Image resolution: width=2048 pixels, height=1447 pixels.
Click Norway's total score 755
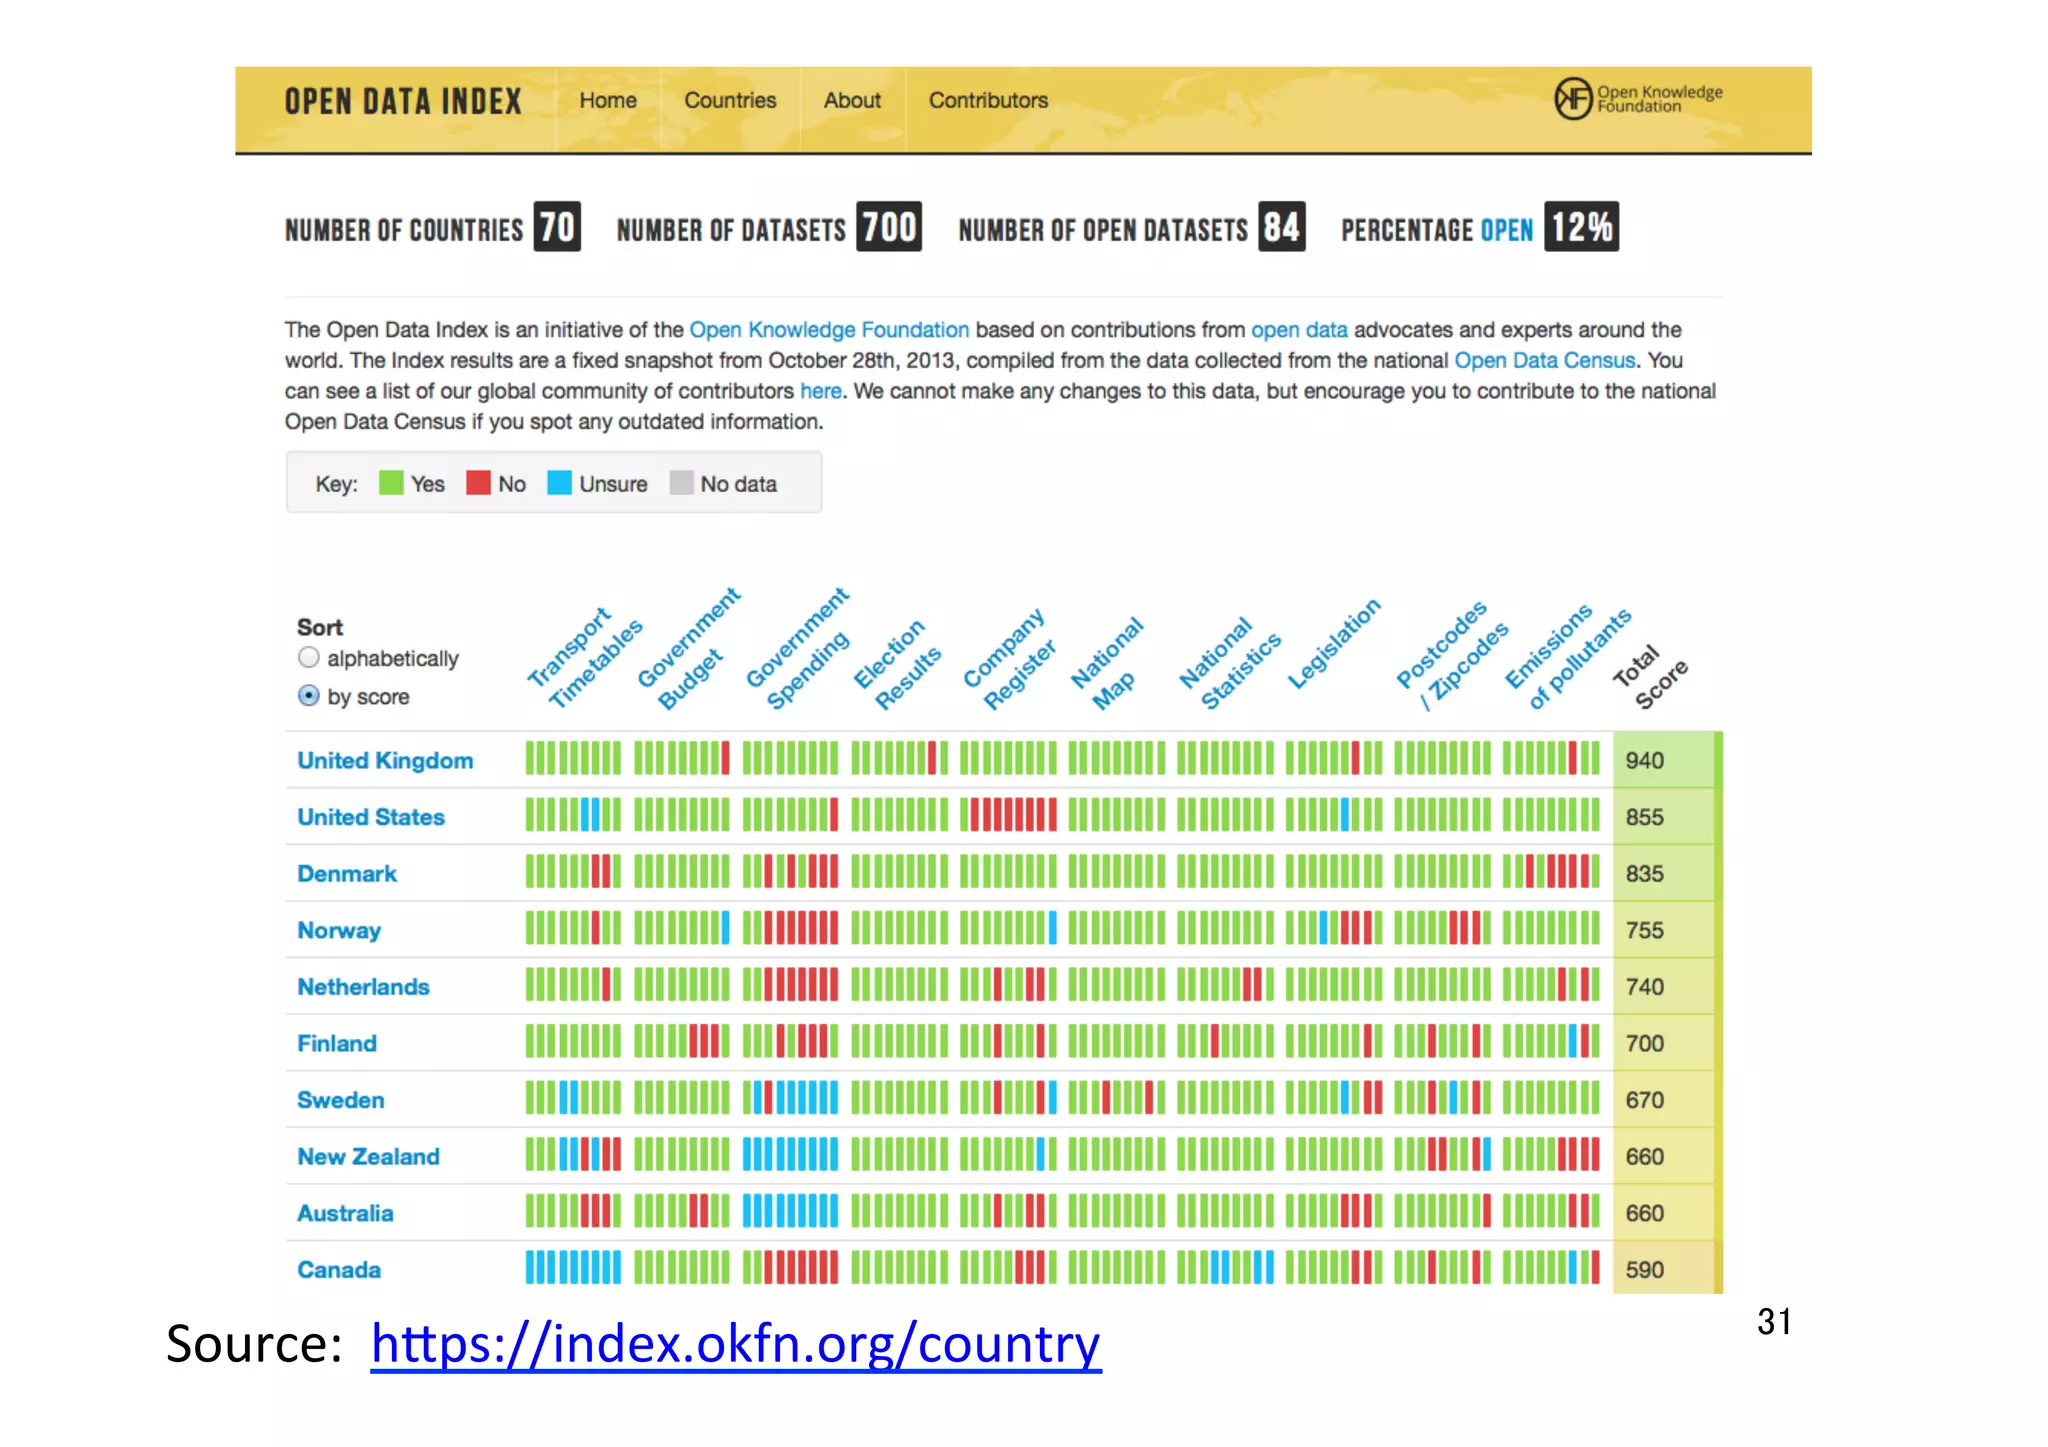tap(1645, 930)
